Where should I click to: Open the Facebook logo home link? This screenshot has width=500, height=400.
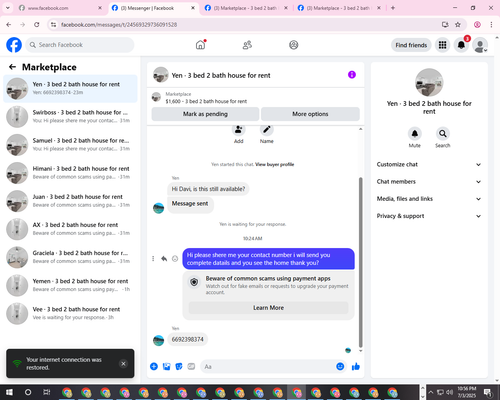14,45
